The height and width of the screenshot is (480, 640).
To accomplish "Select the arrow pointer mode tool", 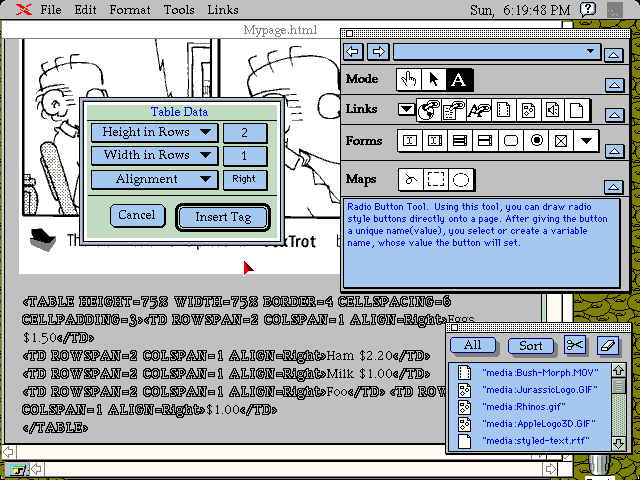I will click(434, 80).
